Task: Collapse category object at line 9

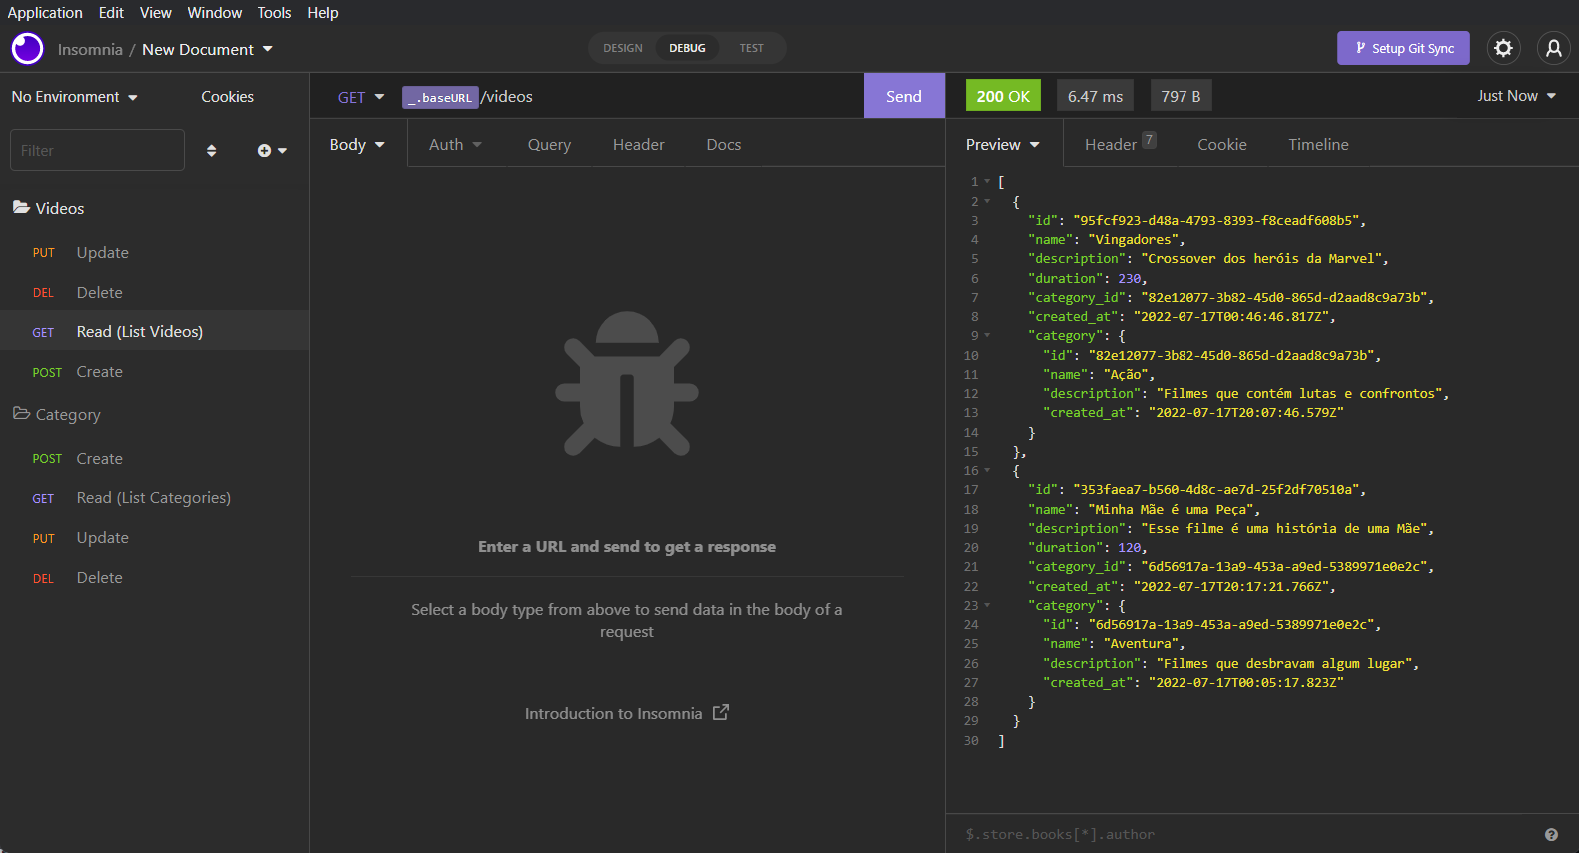Action: coord(987,335)
